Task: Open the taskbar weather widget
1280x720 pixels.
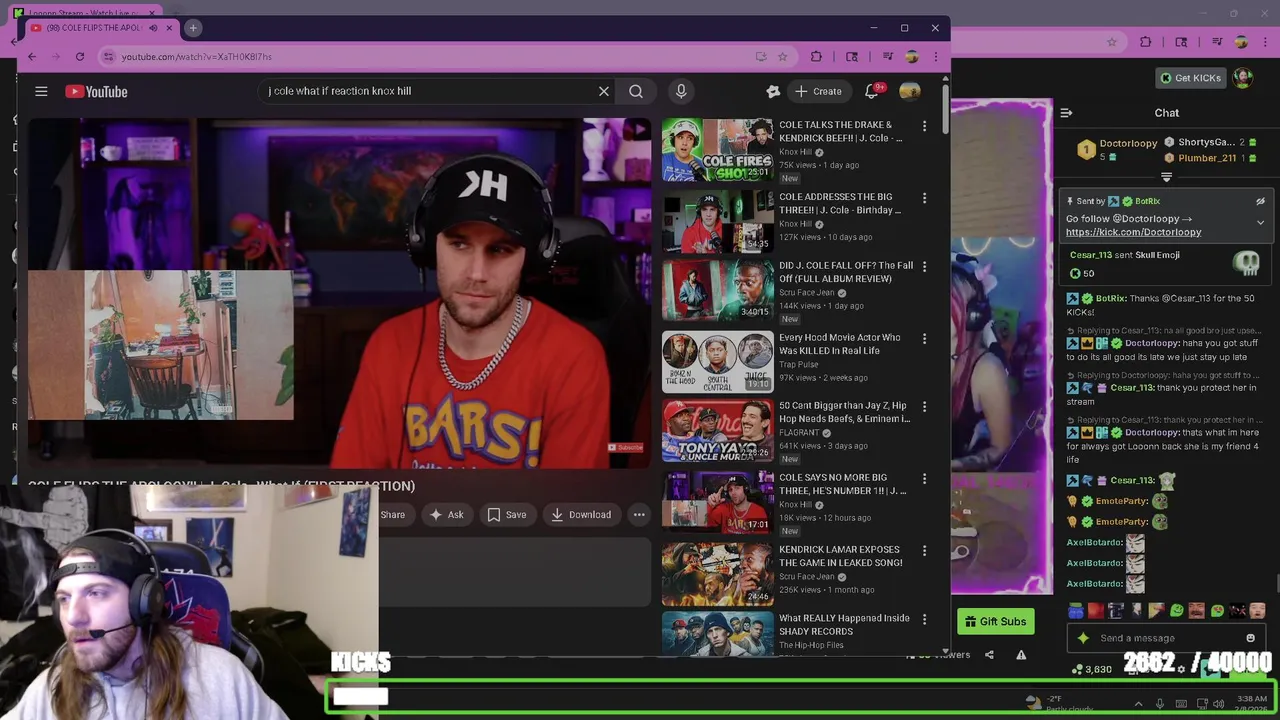Action: 1060,703
